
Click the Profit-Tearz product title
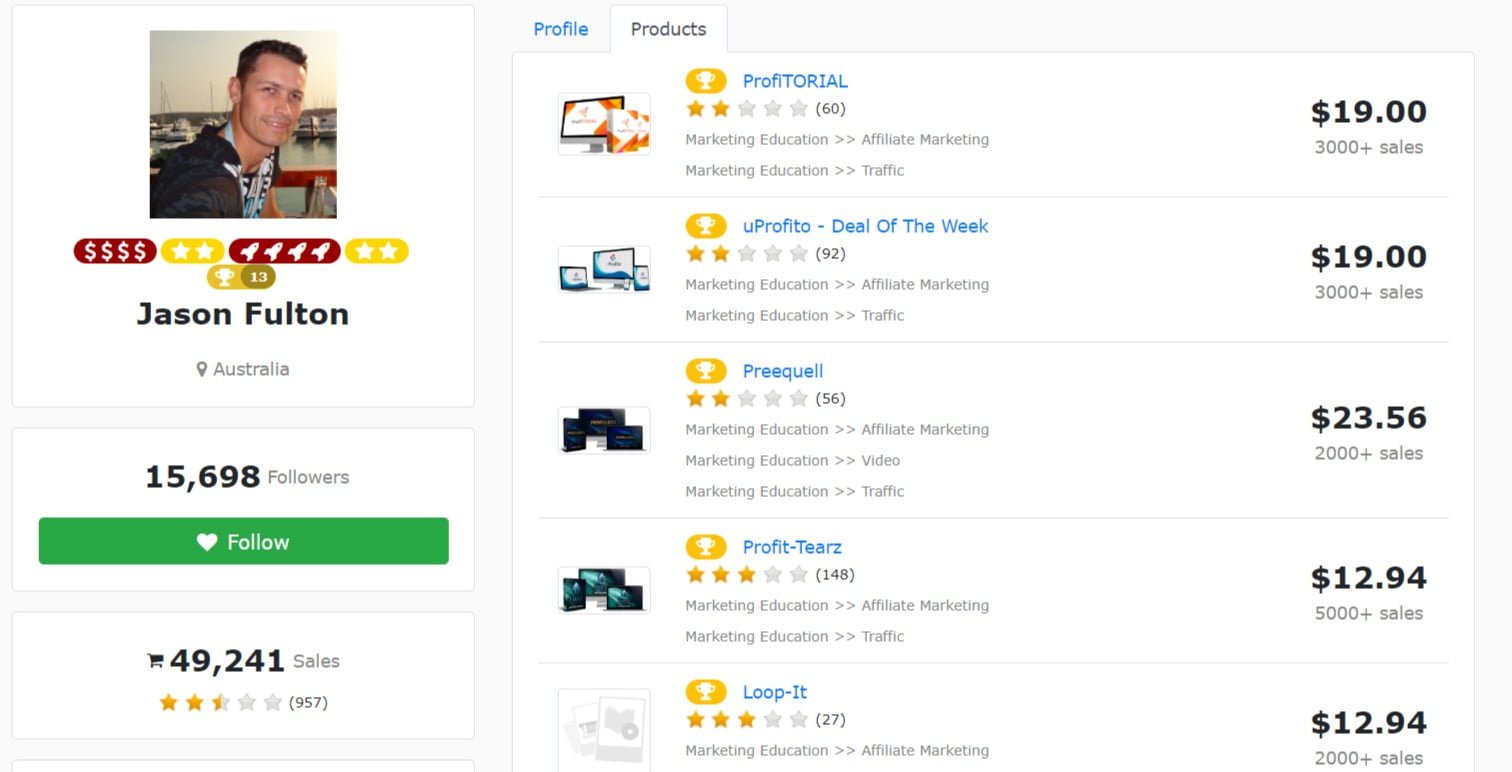pos(792,547)
